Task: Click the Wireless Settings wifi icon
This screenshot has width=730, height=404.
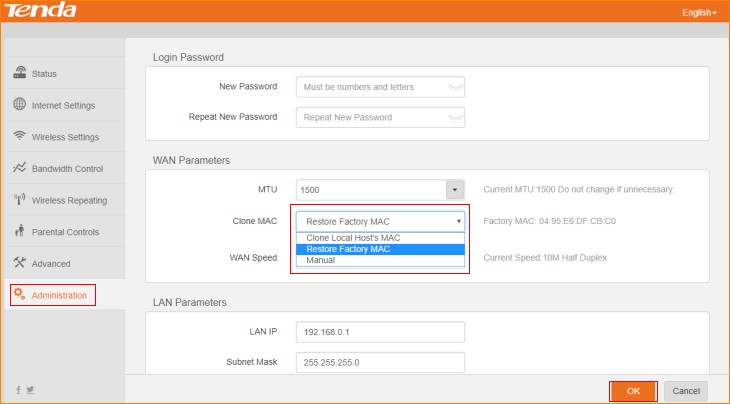Action: [20, 136]
